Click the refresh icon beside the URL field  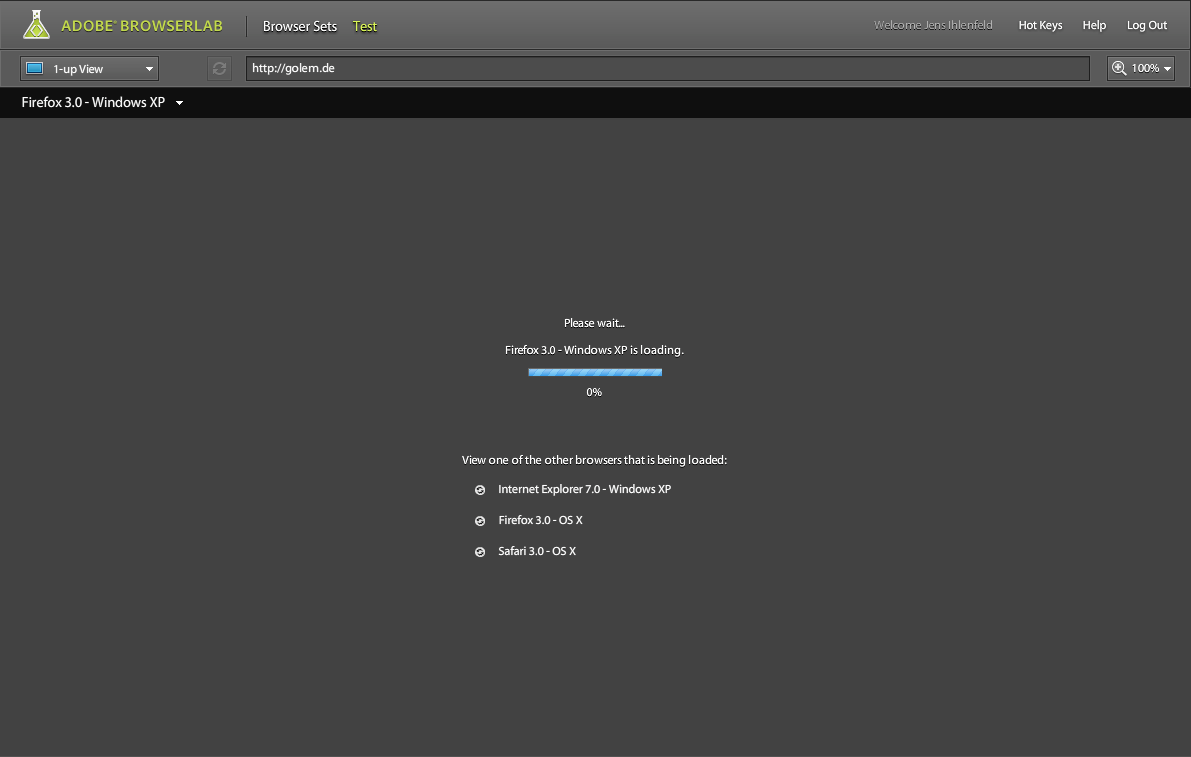[x=220, y=68]
